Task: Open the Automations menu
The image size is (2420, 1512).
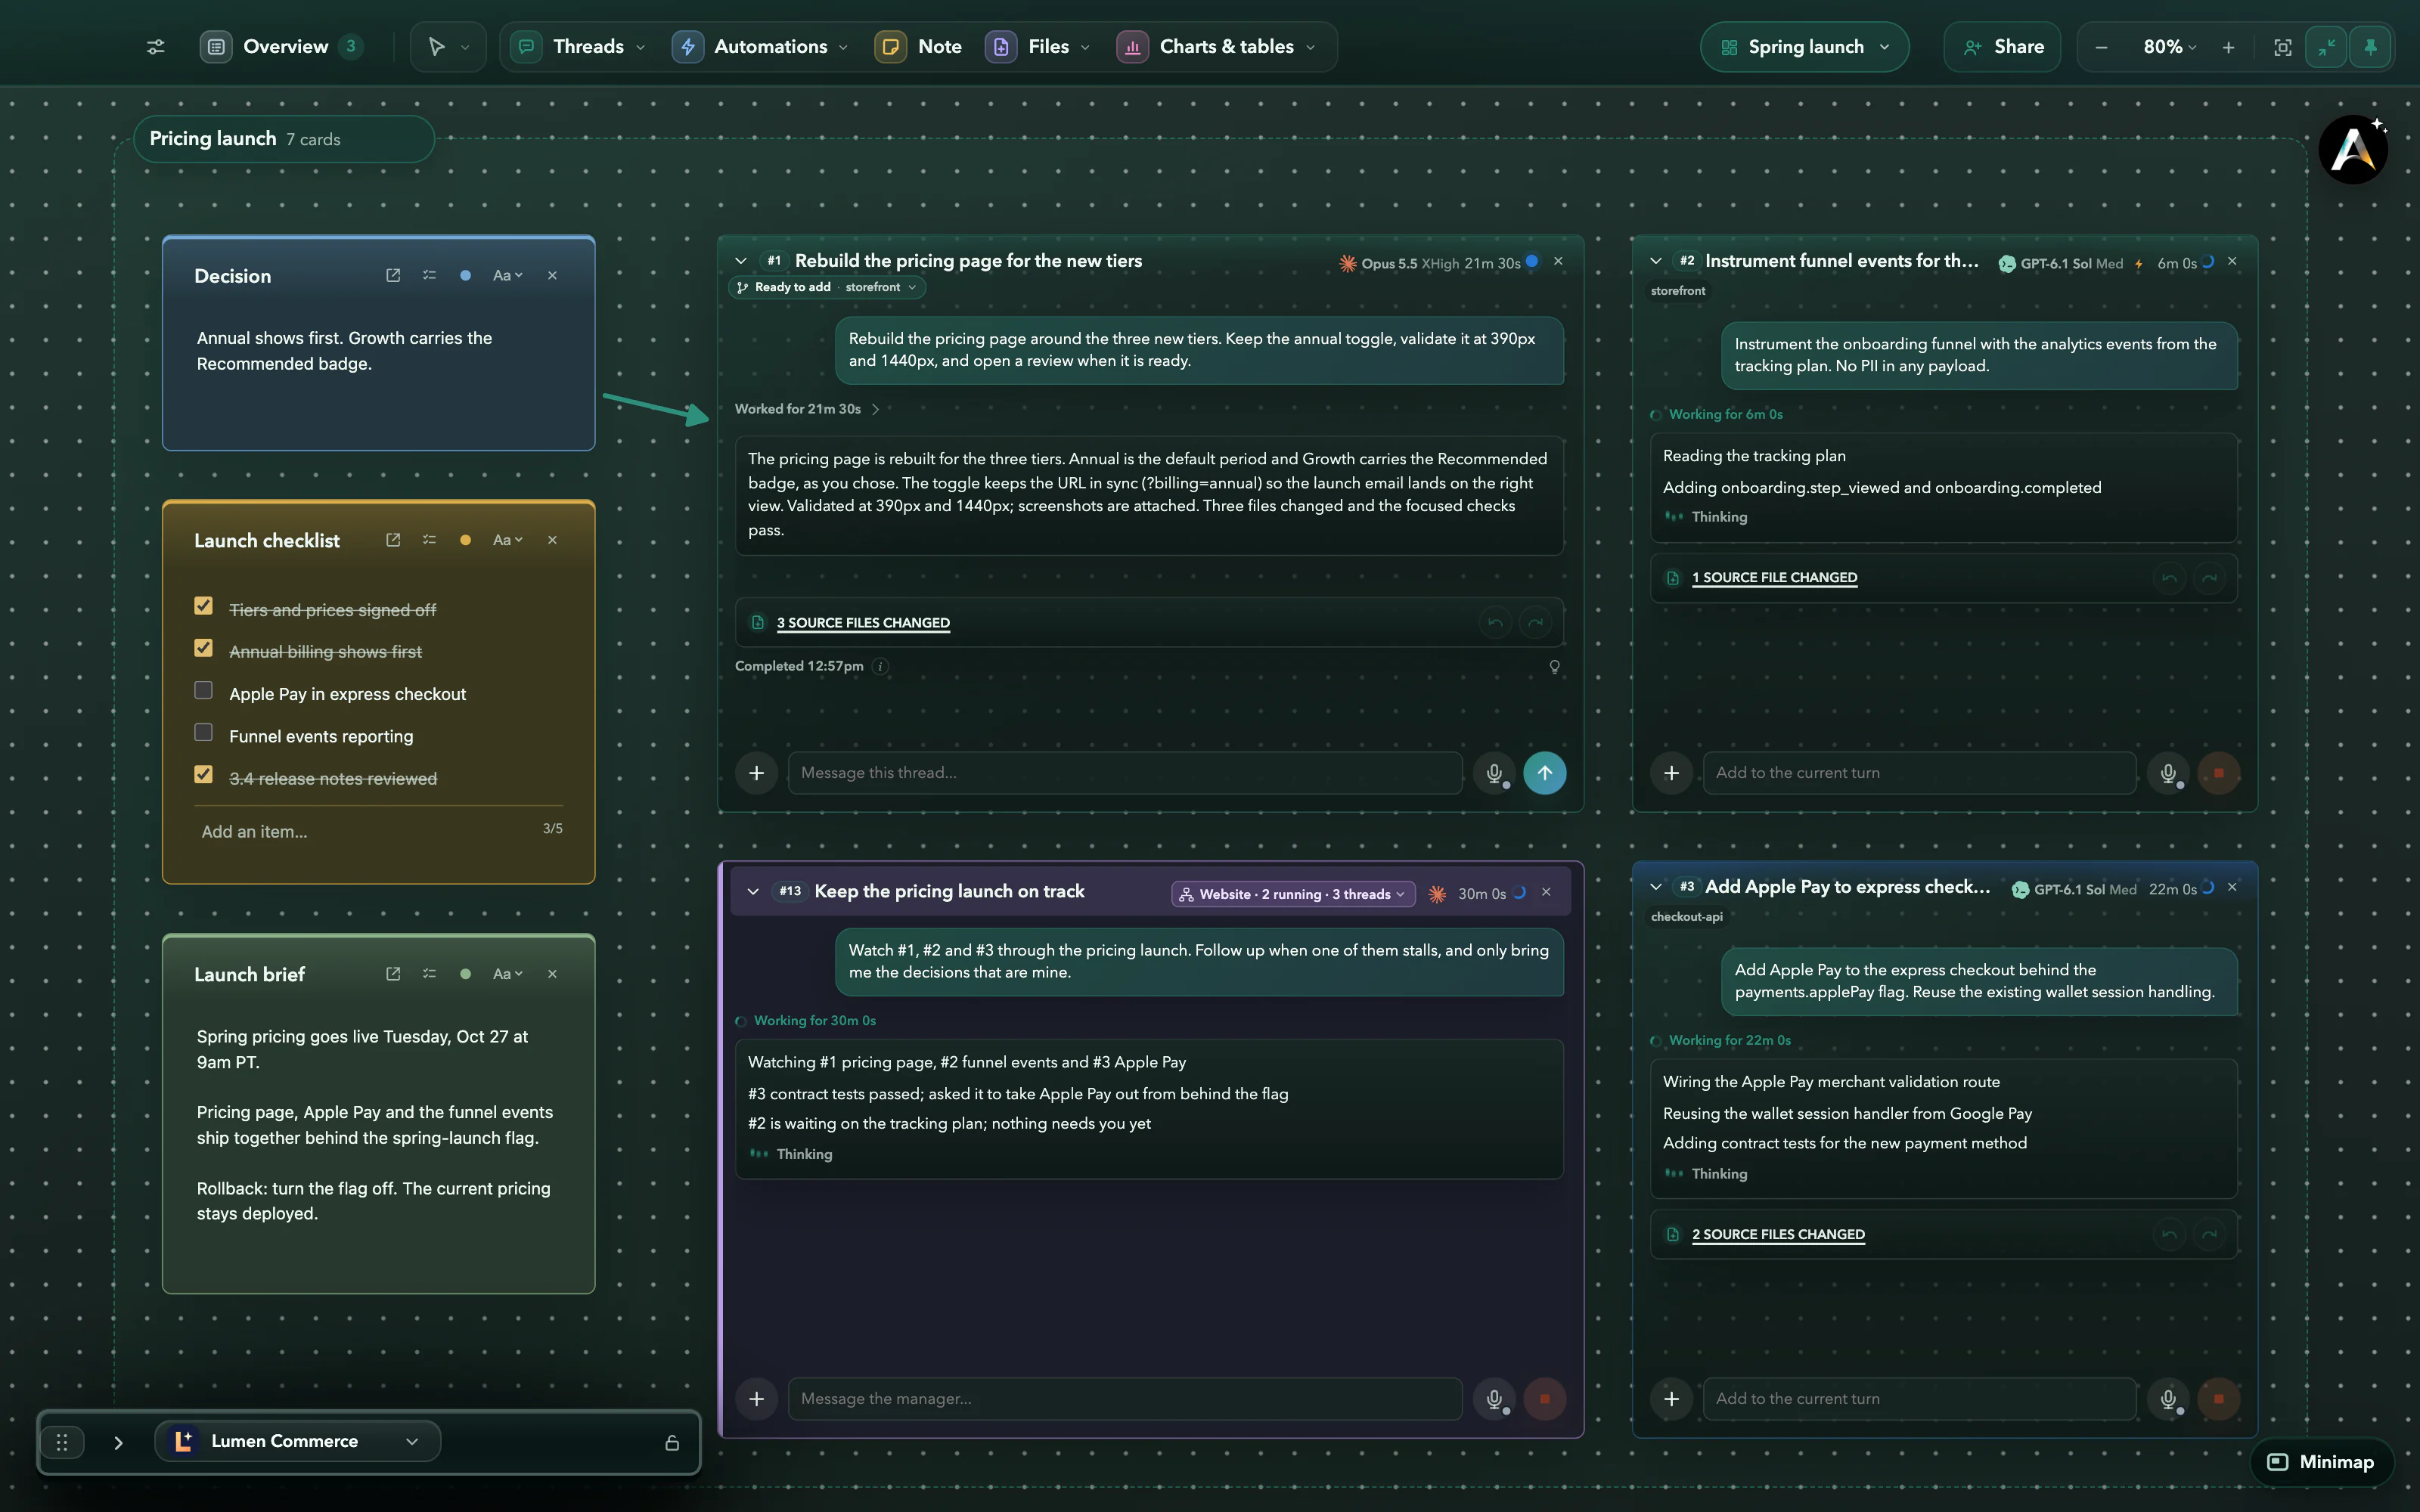Action: pyautogui.click(x=760, y=47)
